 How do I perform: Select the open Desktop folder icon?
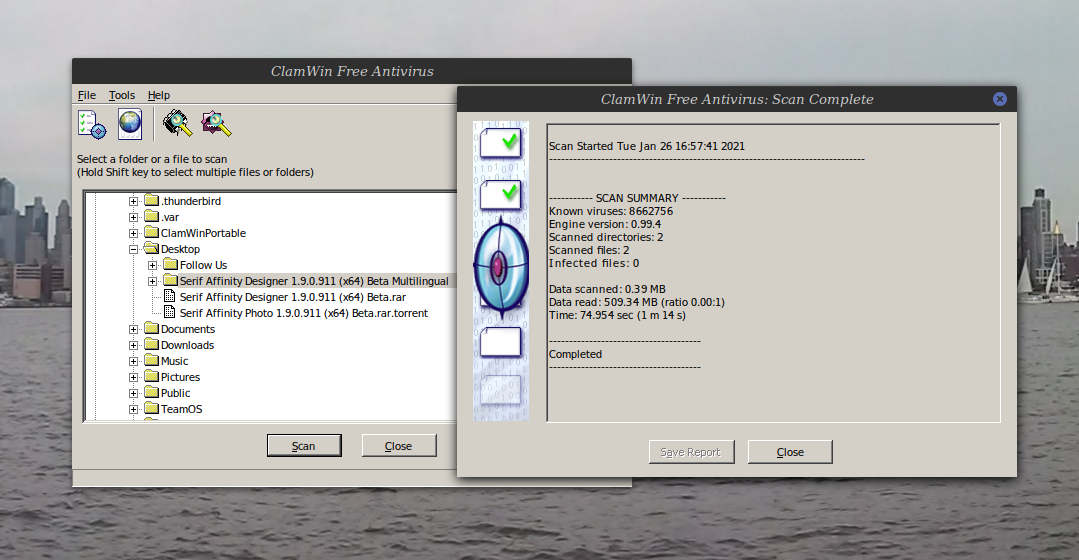coord(151,248)
